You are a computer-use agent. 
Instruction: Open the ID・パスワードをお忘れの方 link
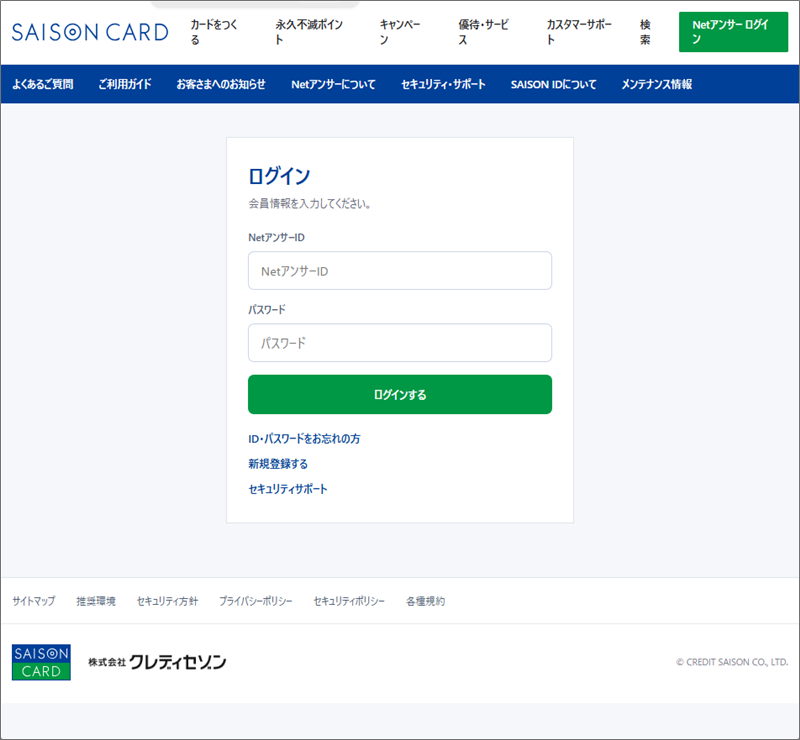pos(304,438)
